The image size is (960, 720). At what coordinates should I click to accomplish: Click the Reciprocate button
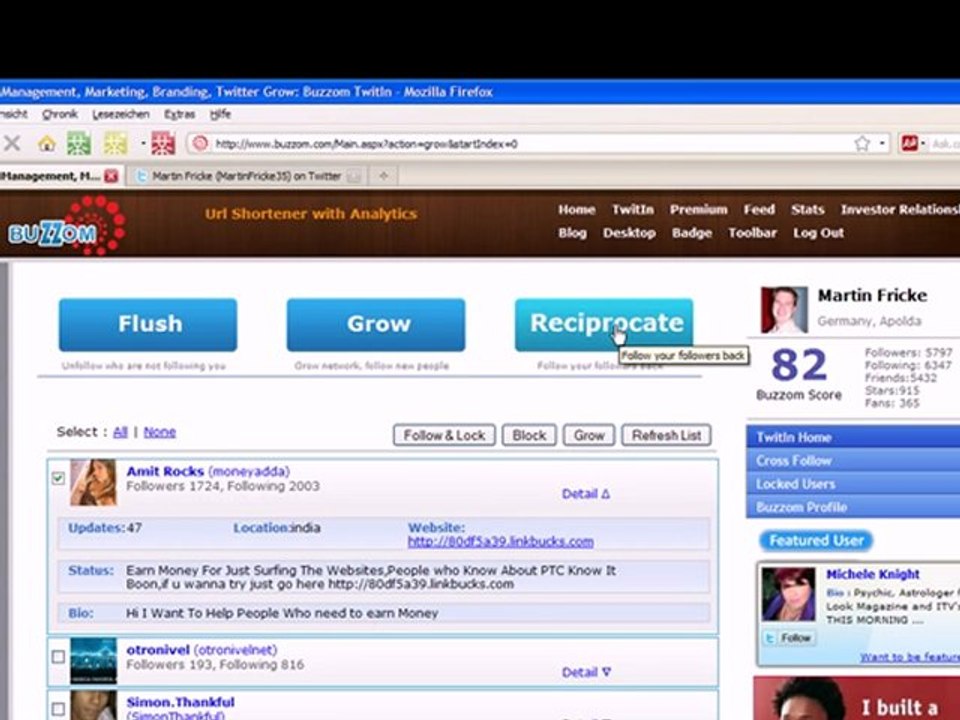[x=604, y=324]
